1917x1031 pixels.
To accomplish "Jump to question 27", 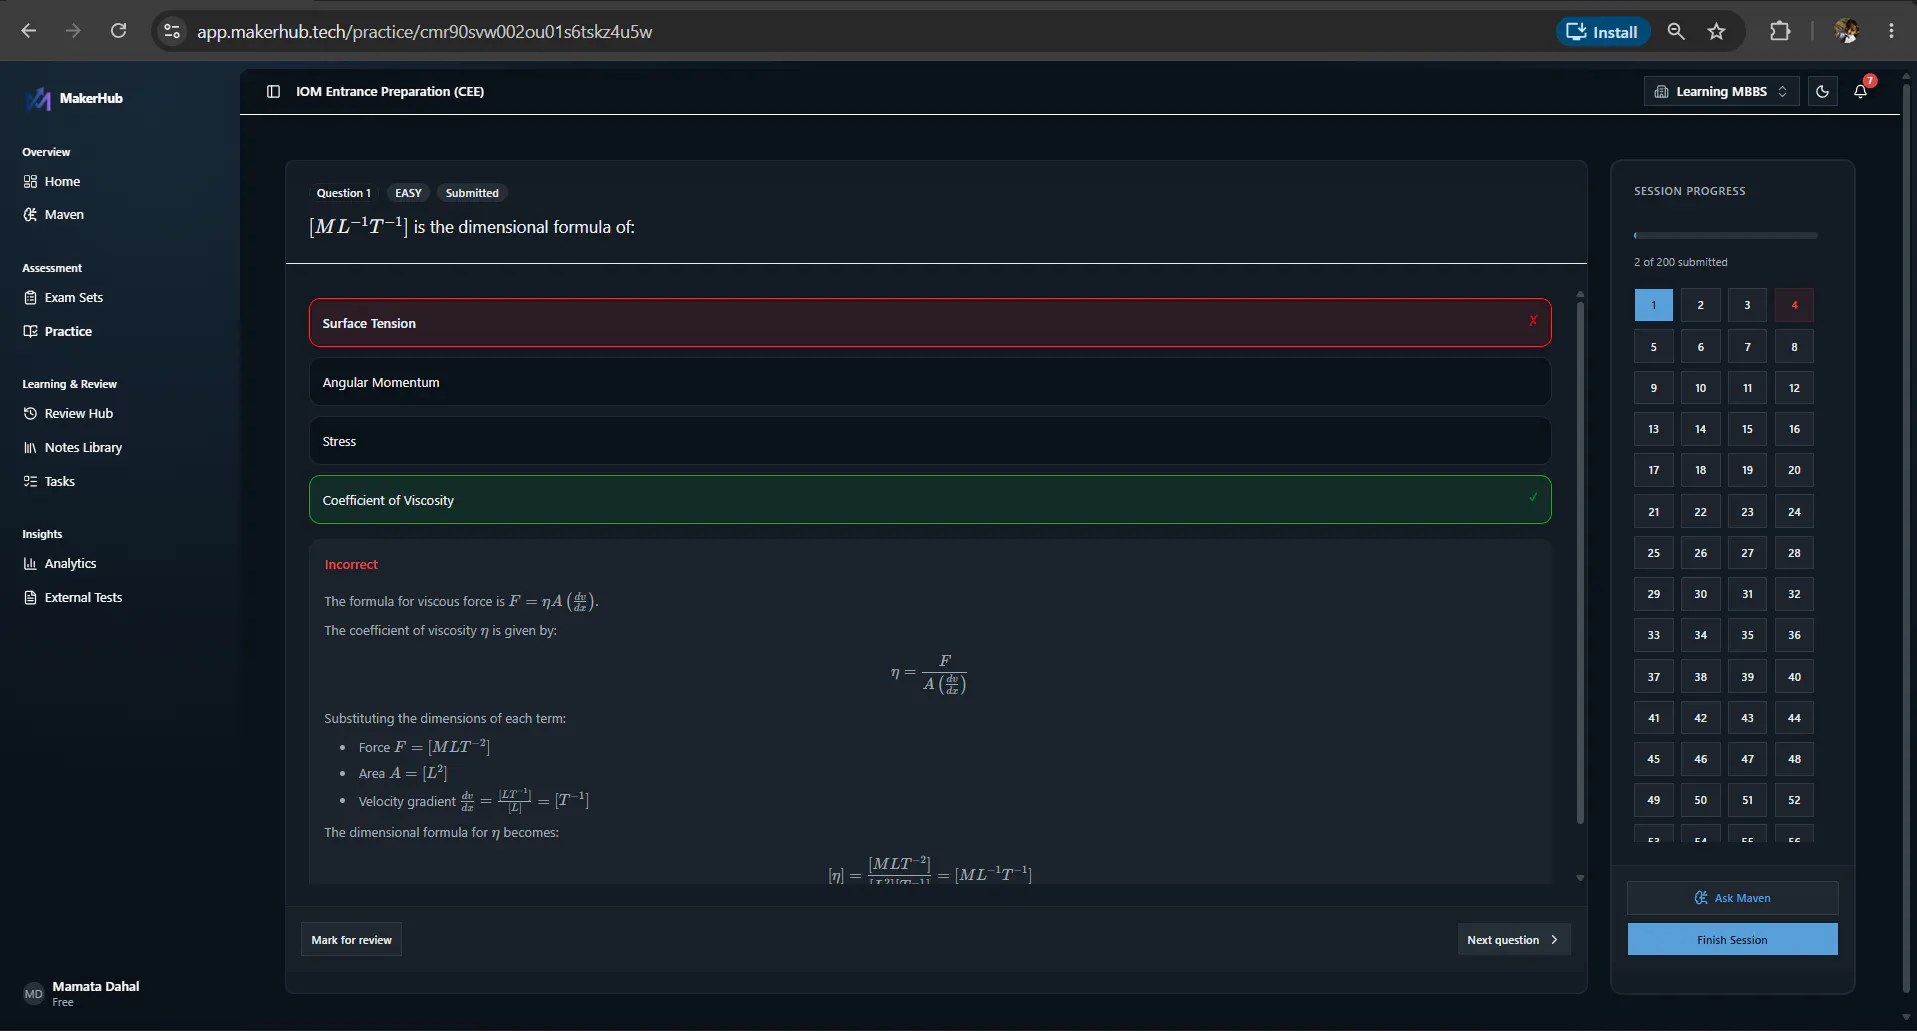I will (x=1747, y=553).
